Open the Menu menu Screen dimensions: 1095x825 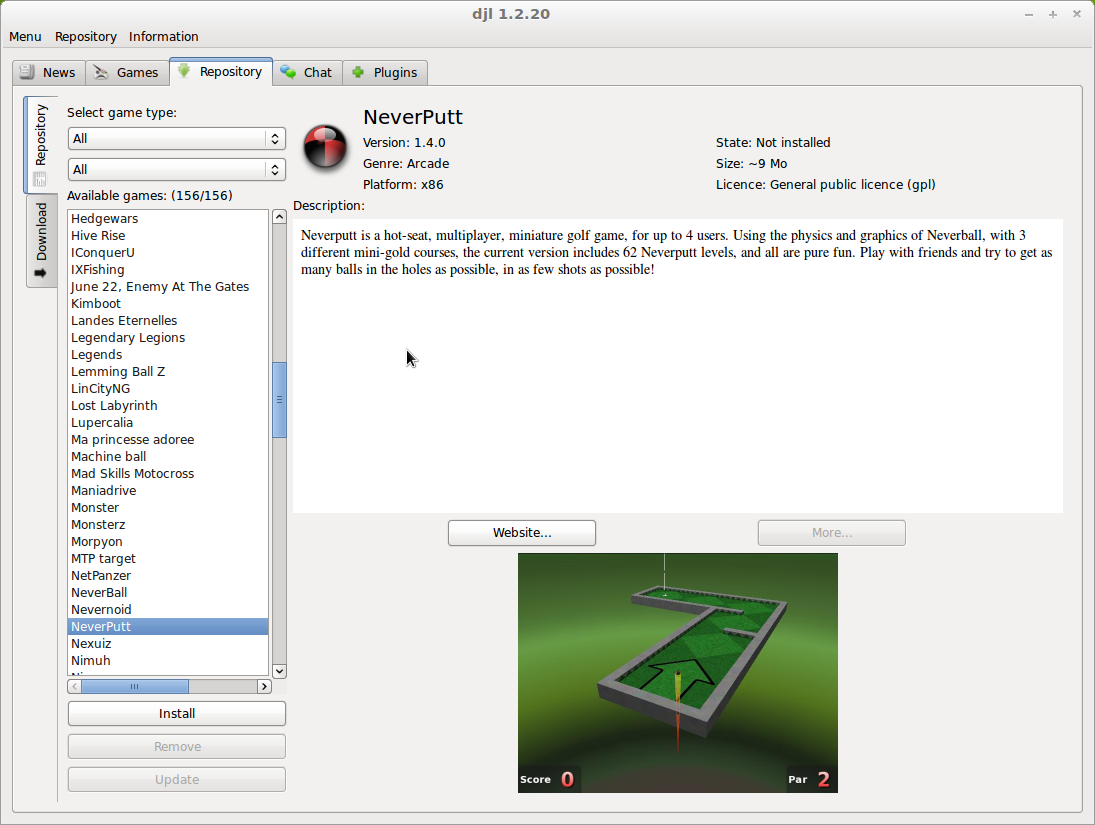click(25, 36)
